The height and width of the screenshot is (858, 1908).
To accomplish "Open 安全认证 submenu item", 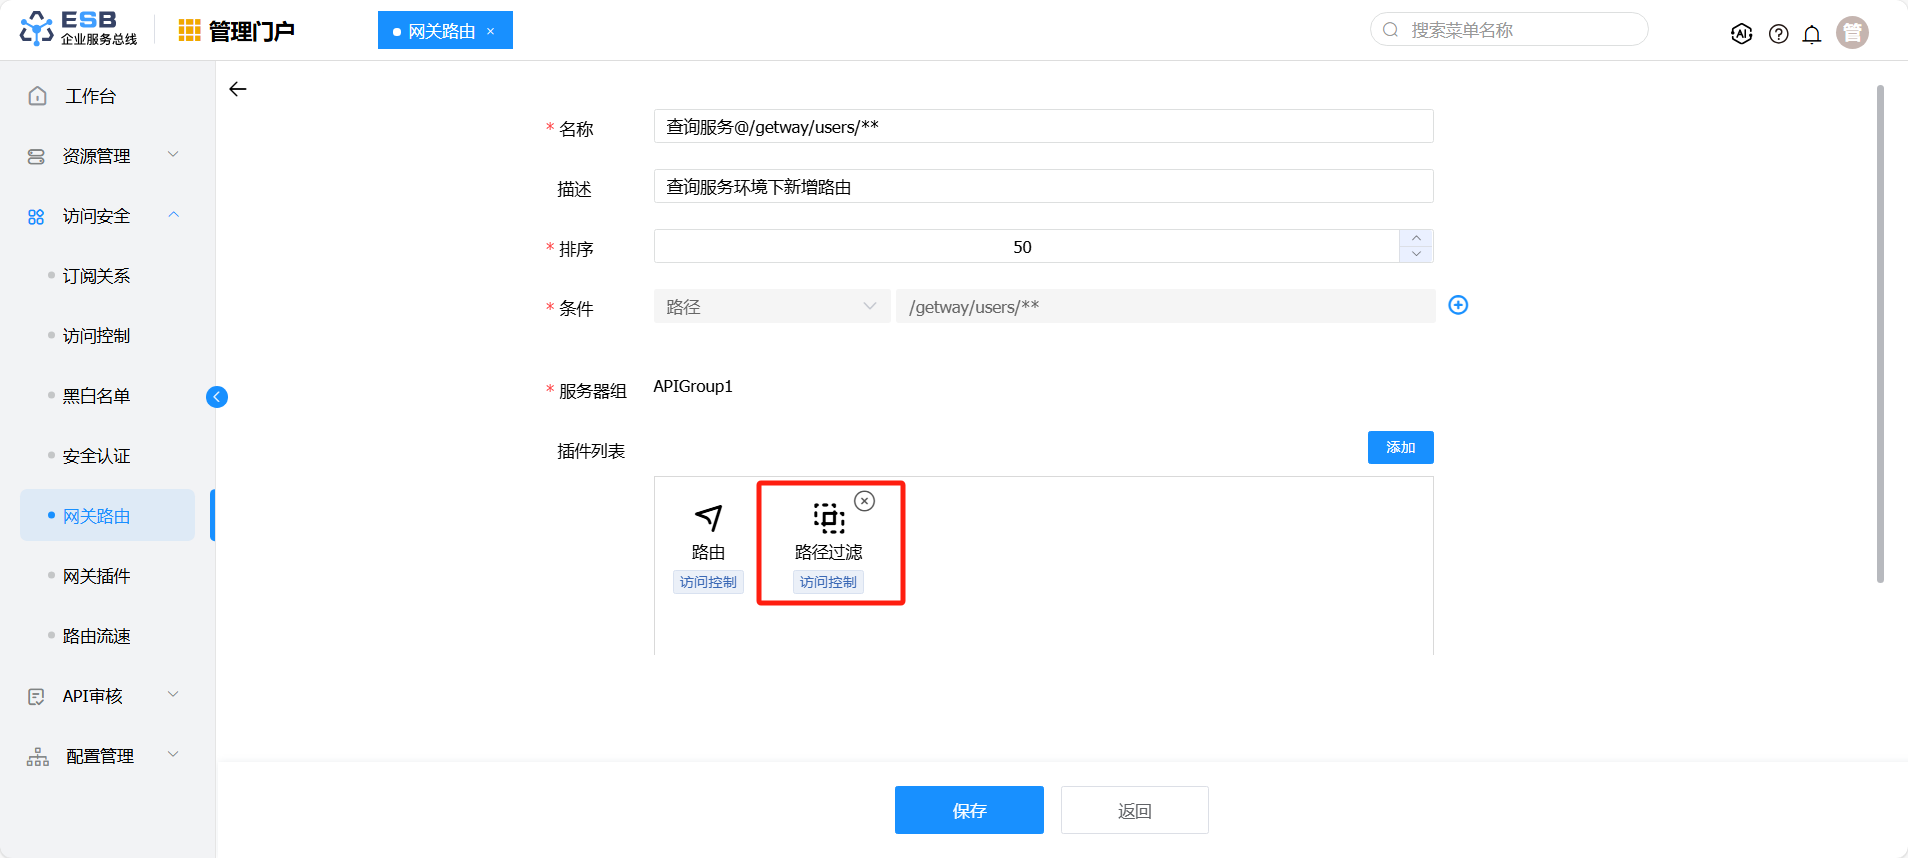I will click(97, 456).
